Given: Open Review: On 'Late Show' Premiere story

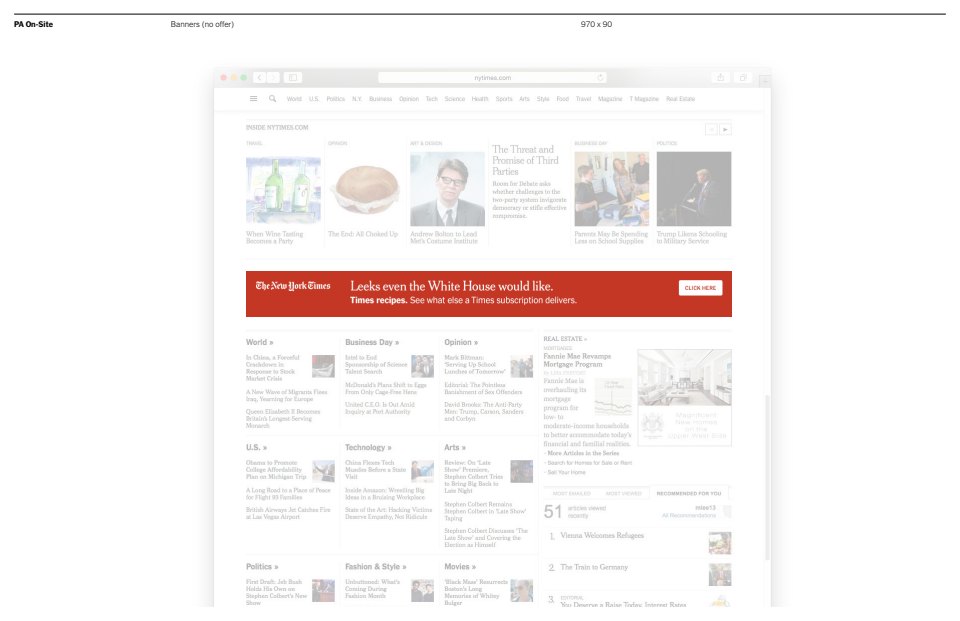Looking at the screenshot, I should tap(473, 476).
